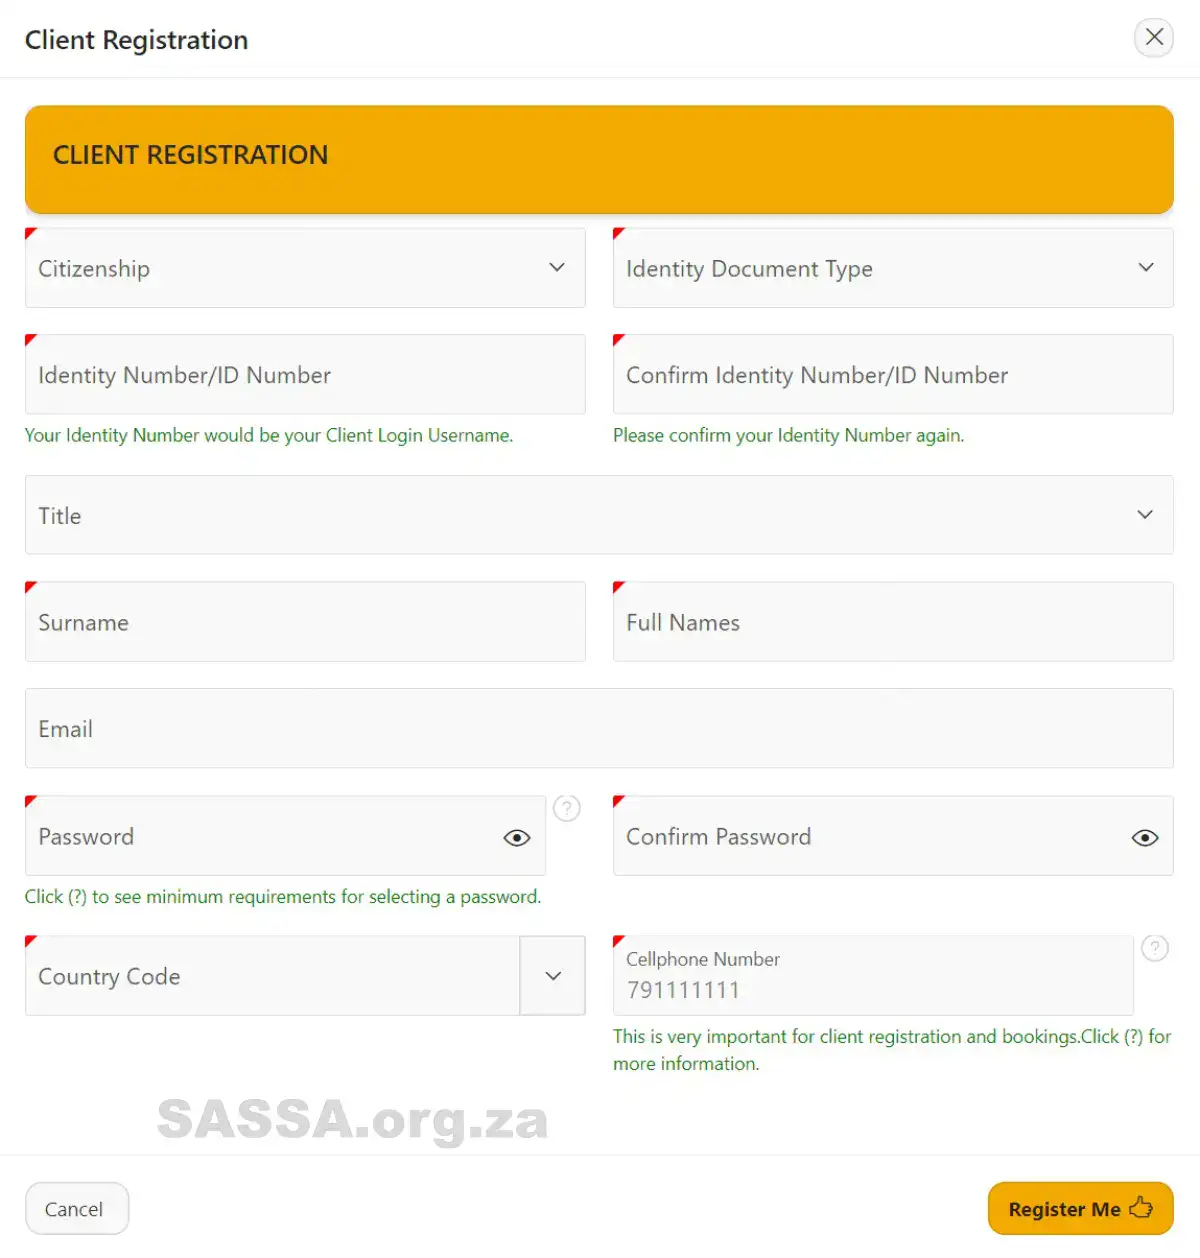Focus the Email input field
This screenshot has height=1258, width=1200.
(x=598, y=729)
